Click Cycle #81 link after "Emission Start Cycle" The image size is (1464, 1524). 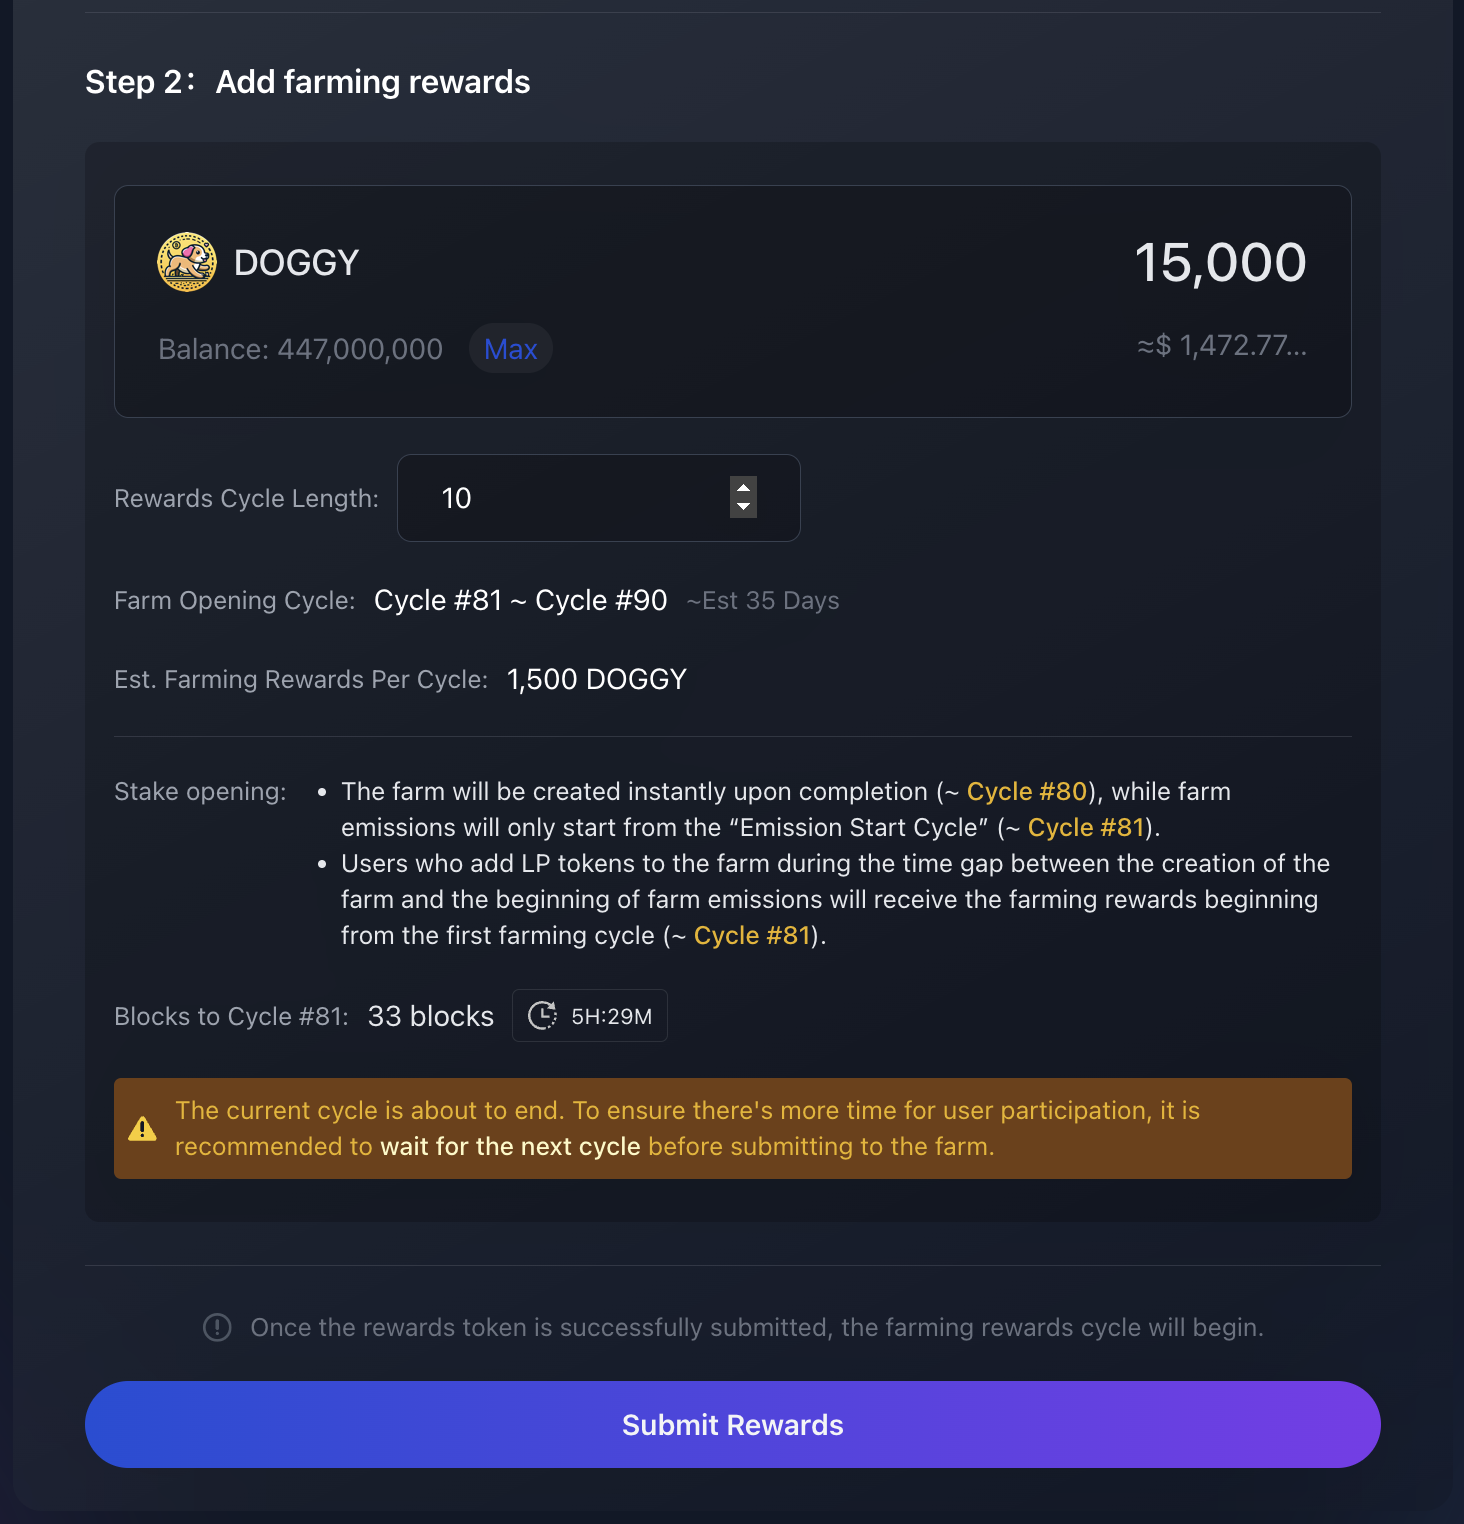(x=1085, y=827)
